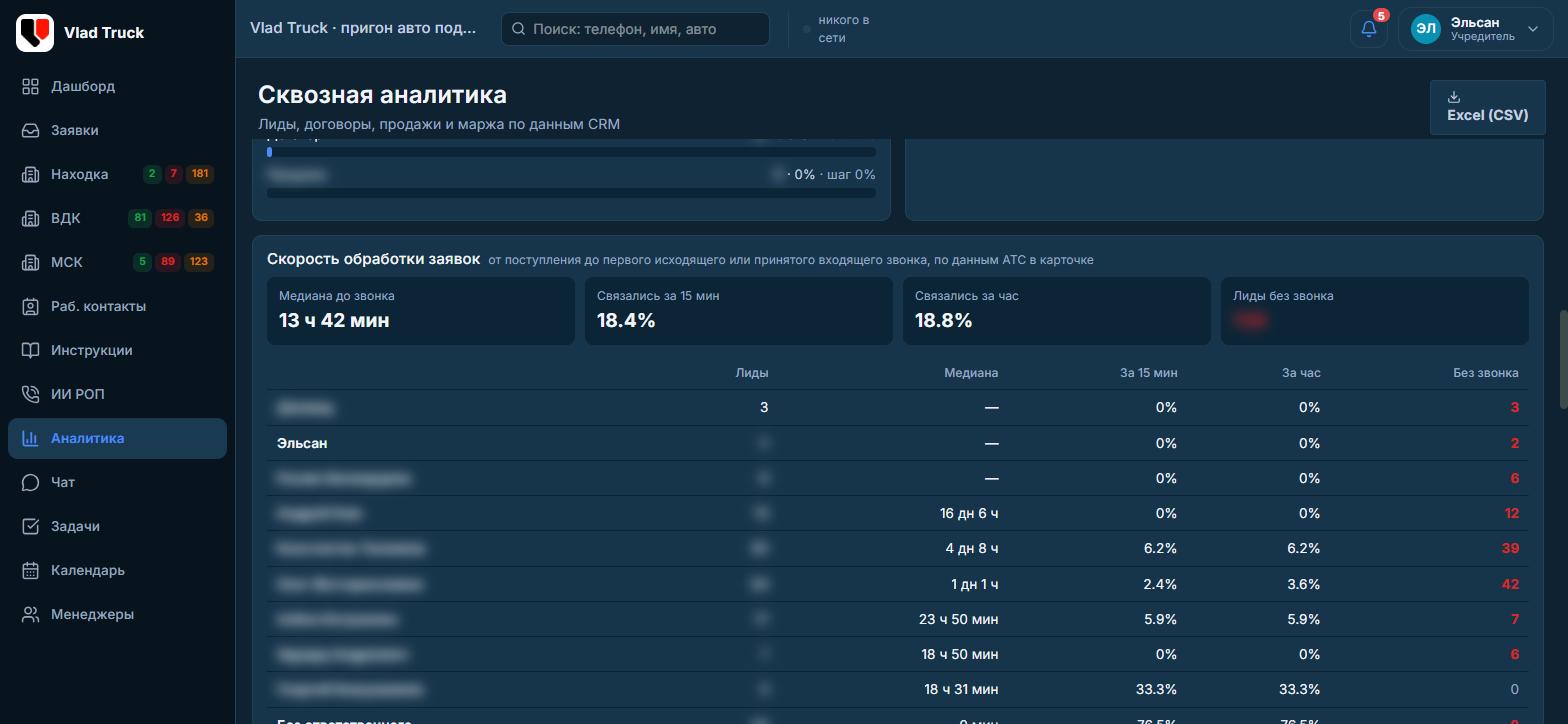Click the Находка orange badge 181
The width and height of the screenshot is (1568, 724).
click(200, 174)
